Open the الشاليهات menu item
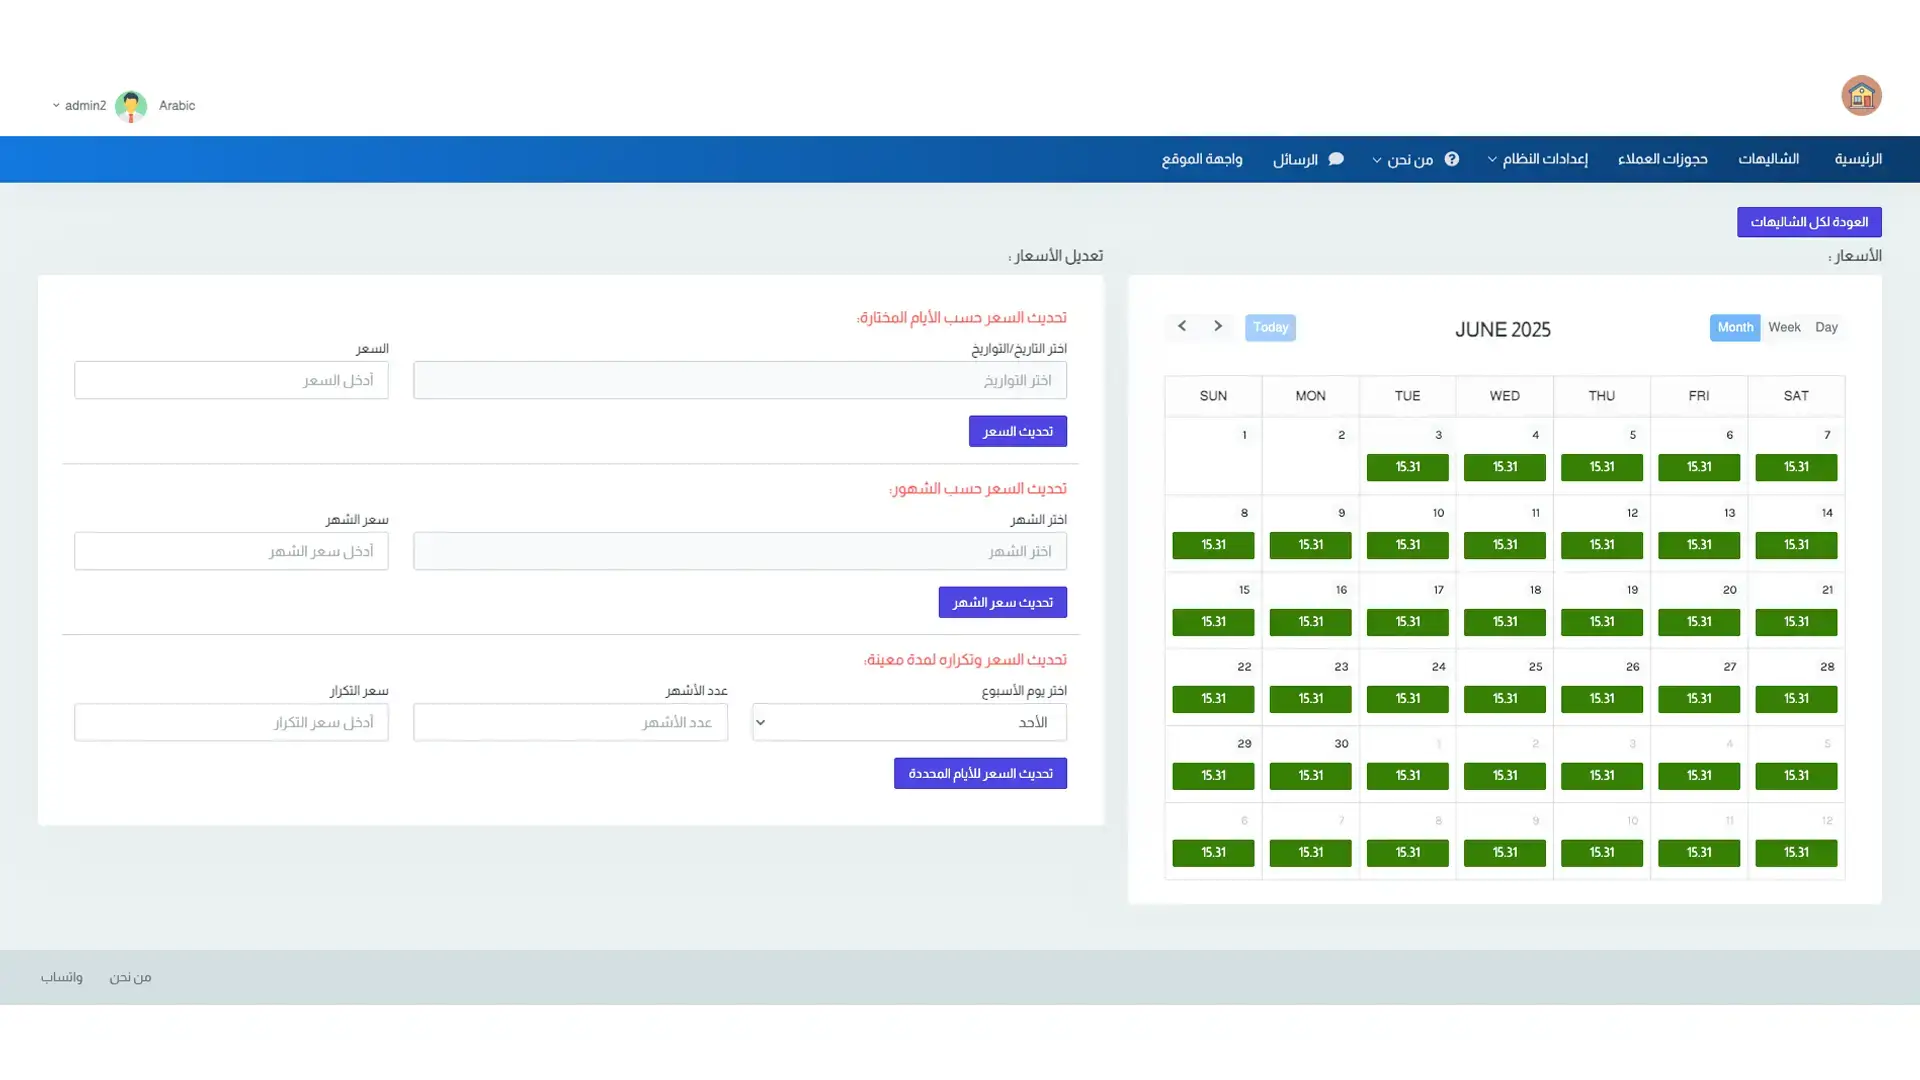 click(x=1768, y=159)
